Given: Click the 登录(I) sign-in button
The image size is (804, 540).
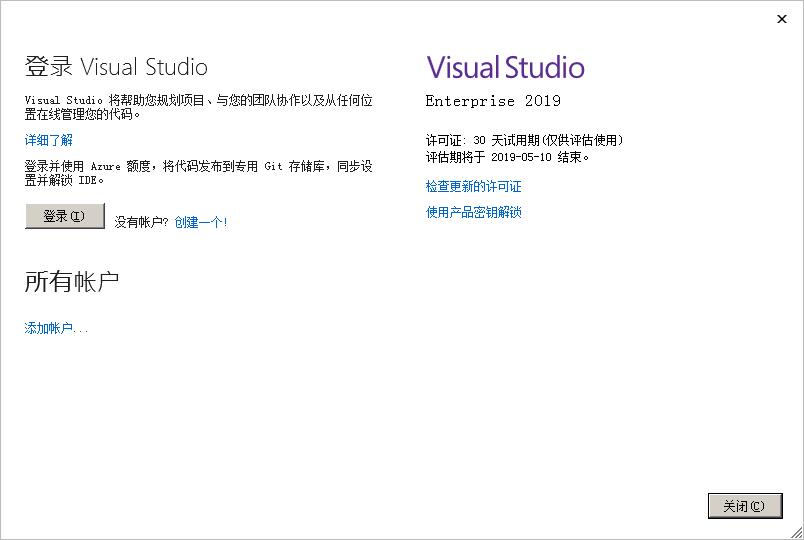Looking at the screenshot, I should click(65, 216).
